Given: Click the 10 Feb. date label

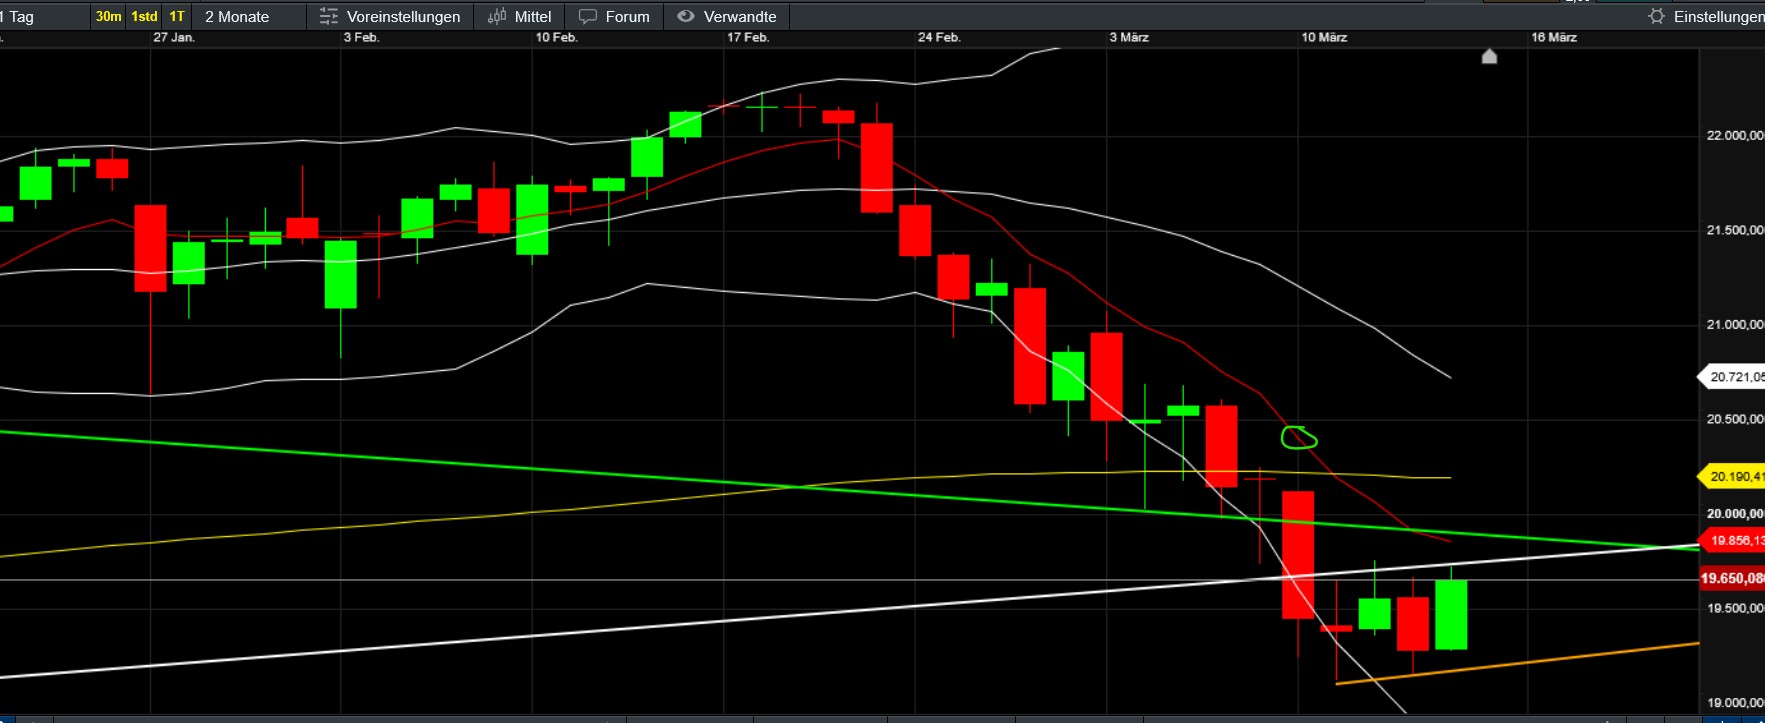Looking at the screenshot, I should tap(556, 37).
